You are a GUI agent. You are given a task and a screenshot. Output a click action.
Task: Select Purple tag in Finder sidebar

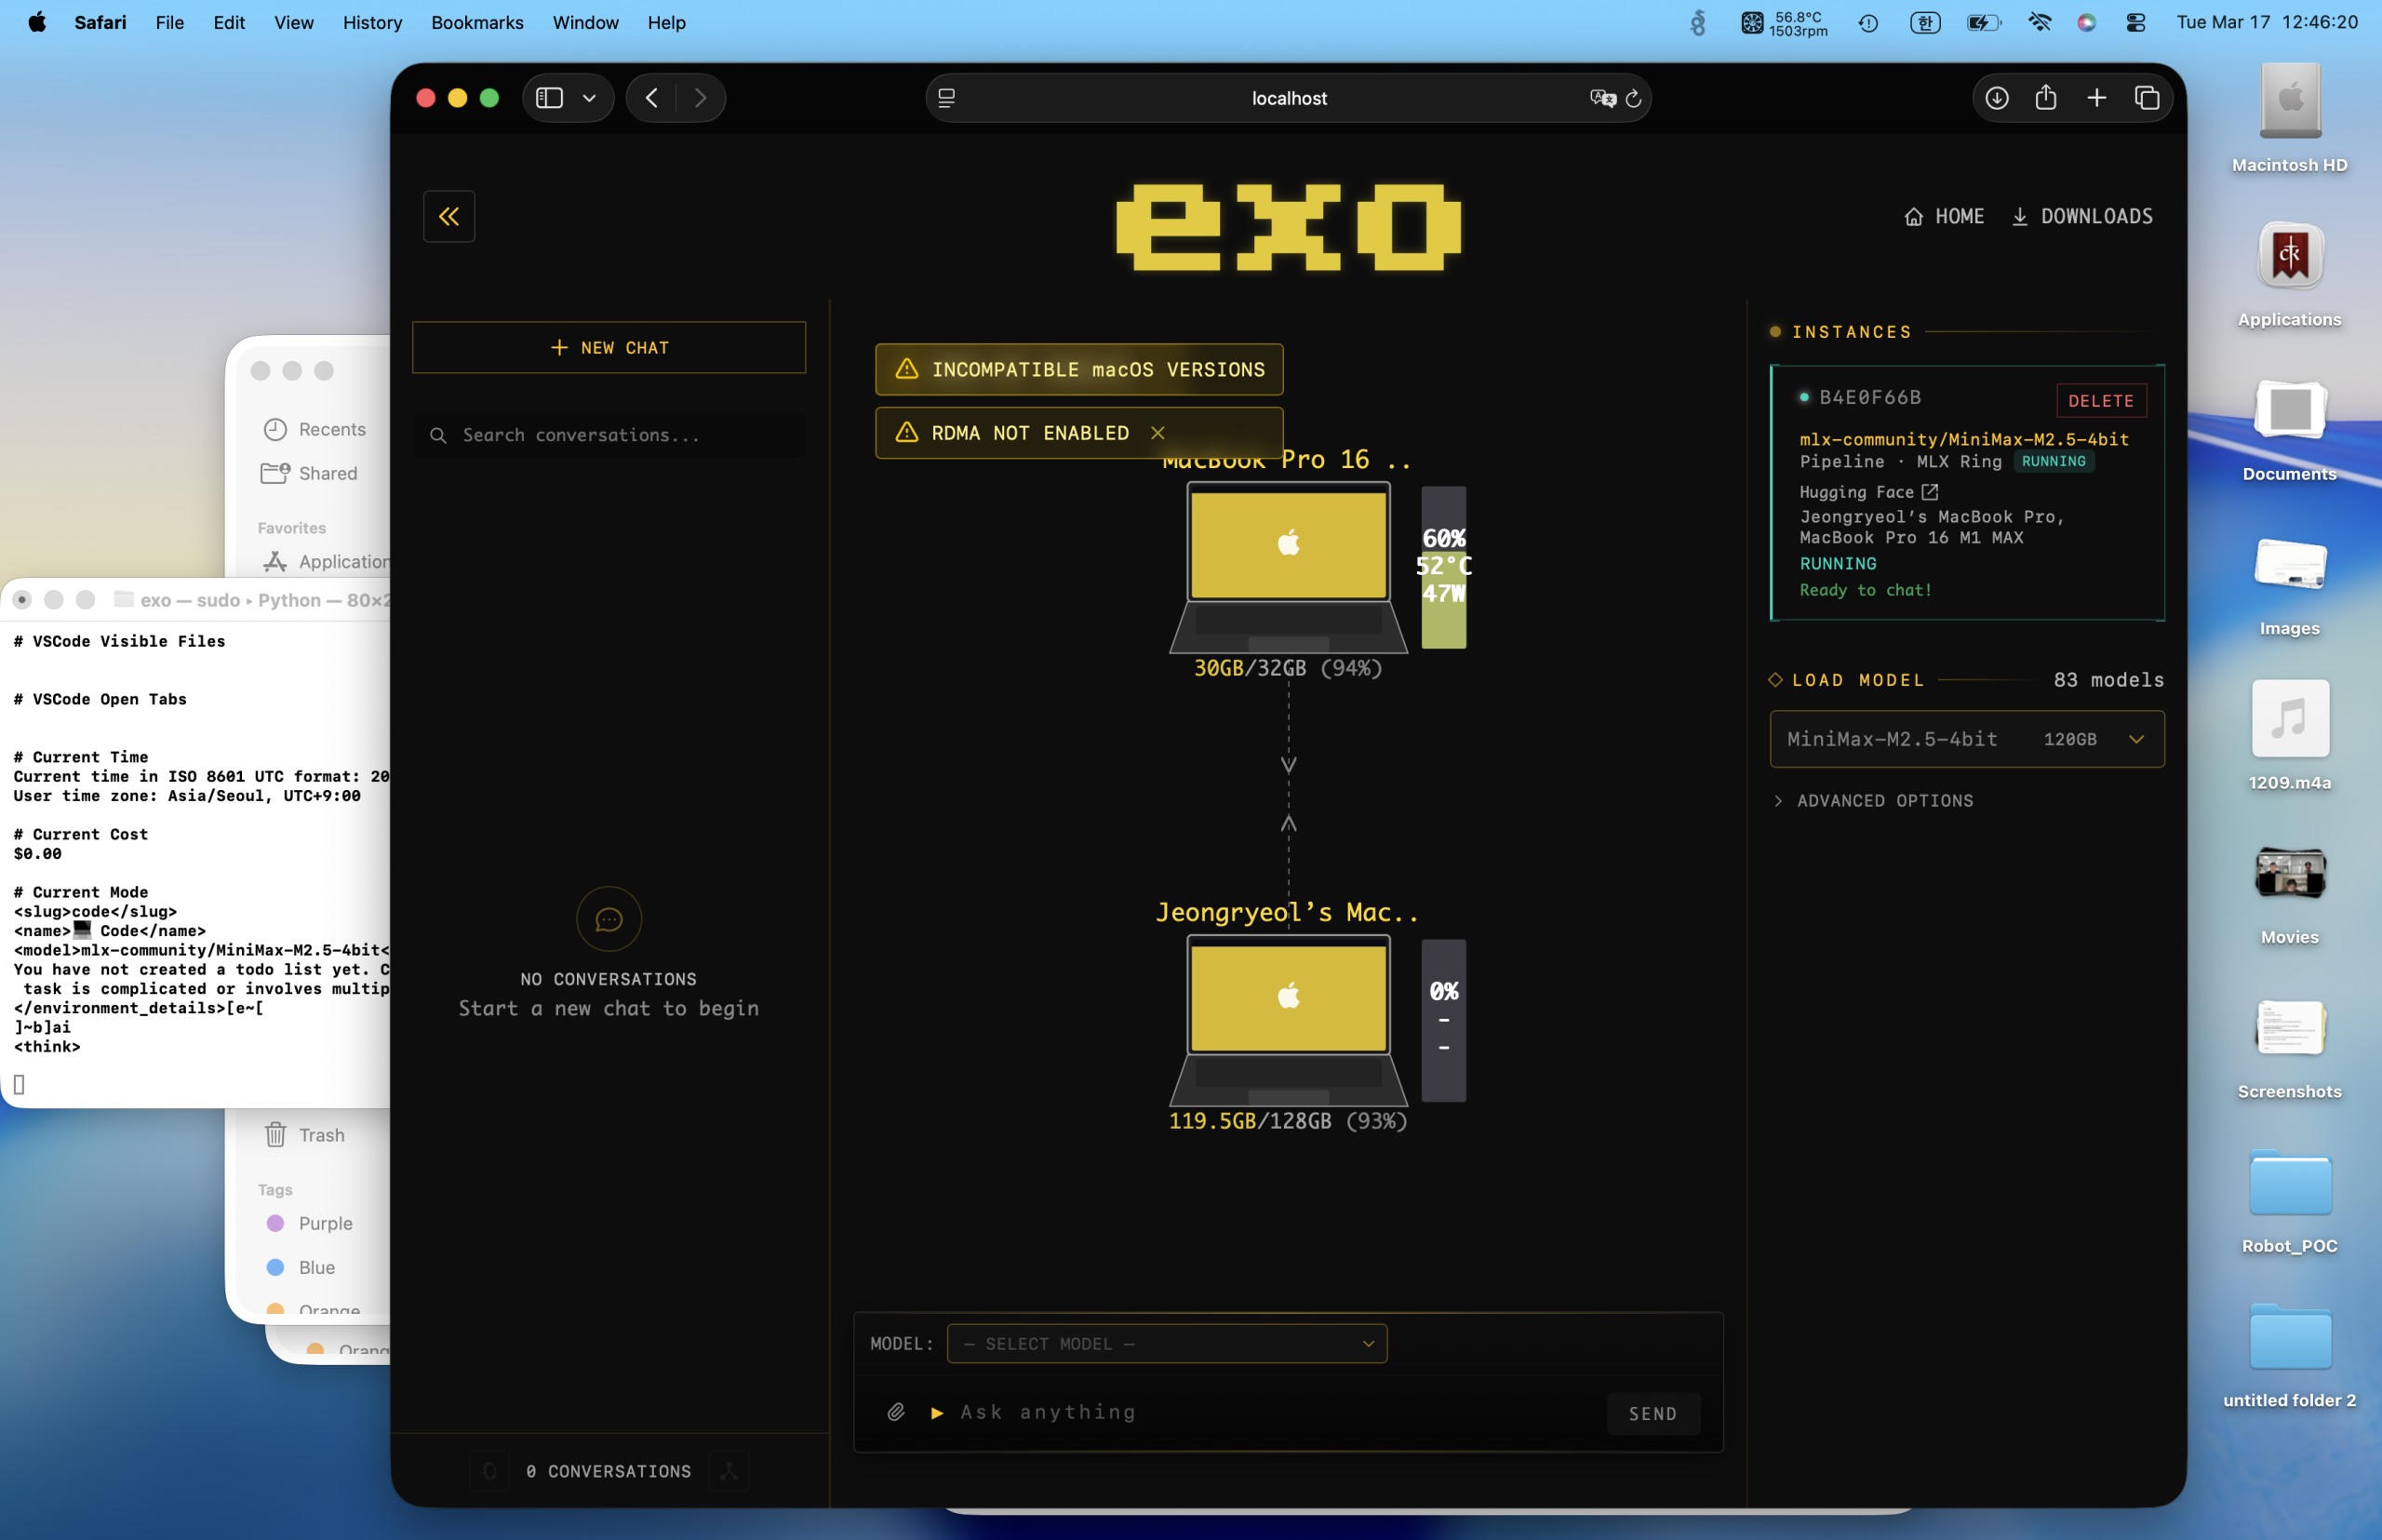tap(309, 1223)
